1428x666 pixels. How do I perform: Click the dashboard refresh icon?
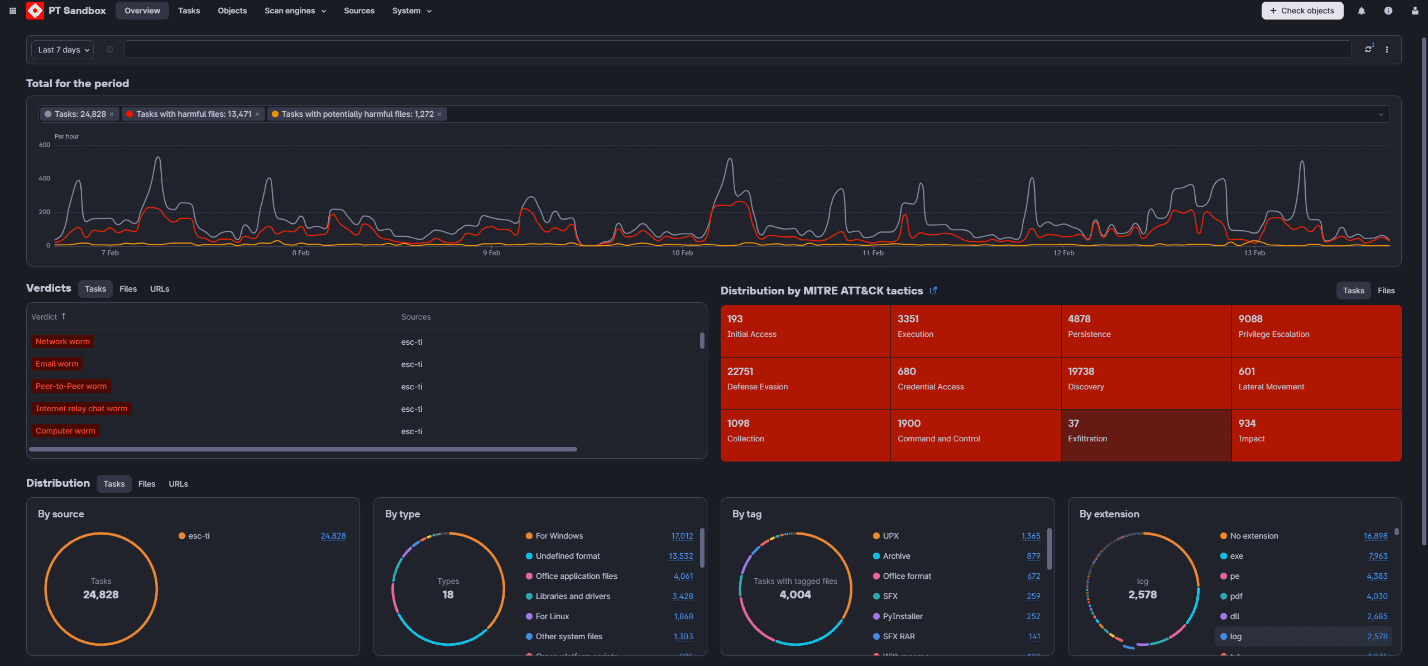pyautogui.click(x=1369, y=49)
